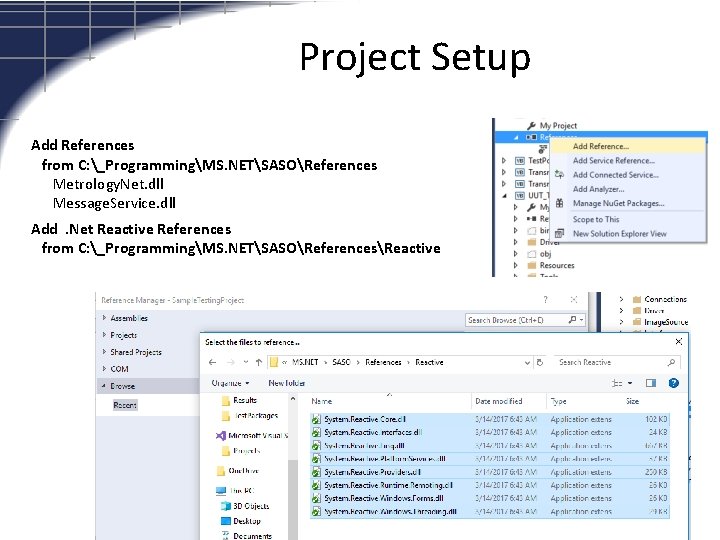Choose Manage NuGet Packages... menu entry
Viewport: 720px width, 540px height.
[619, 203]
